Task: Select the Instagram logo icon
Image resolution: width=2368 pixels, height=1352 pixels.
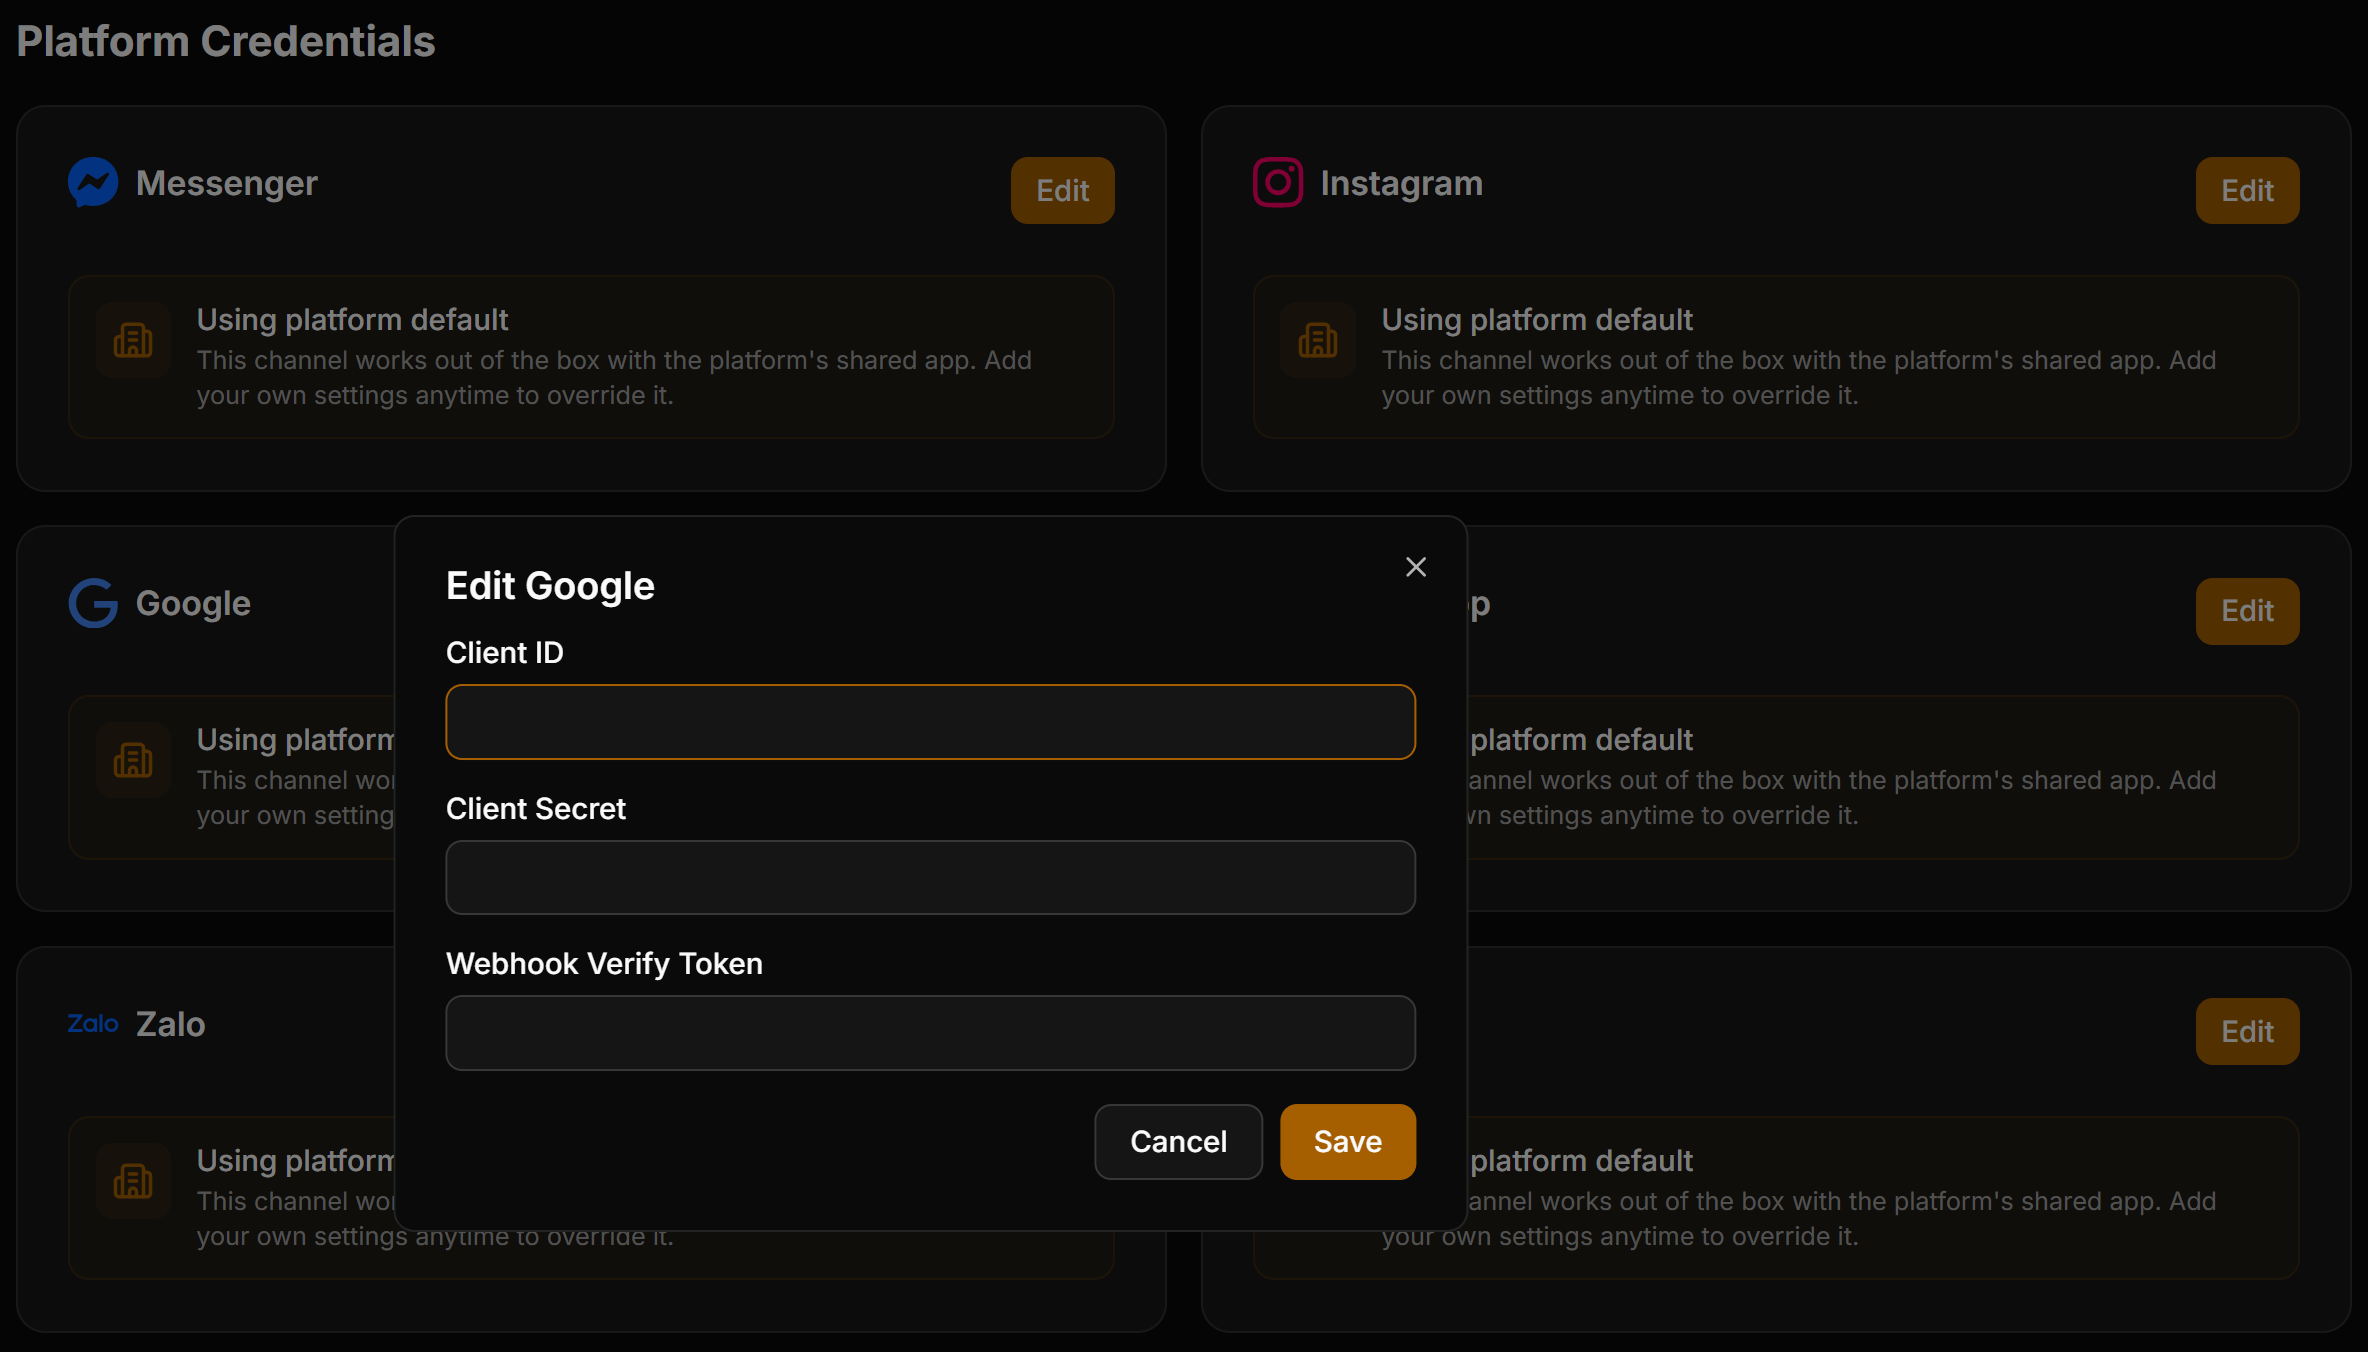Action: point(1278,183)
